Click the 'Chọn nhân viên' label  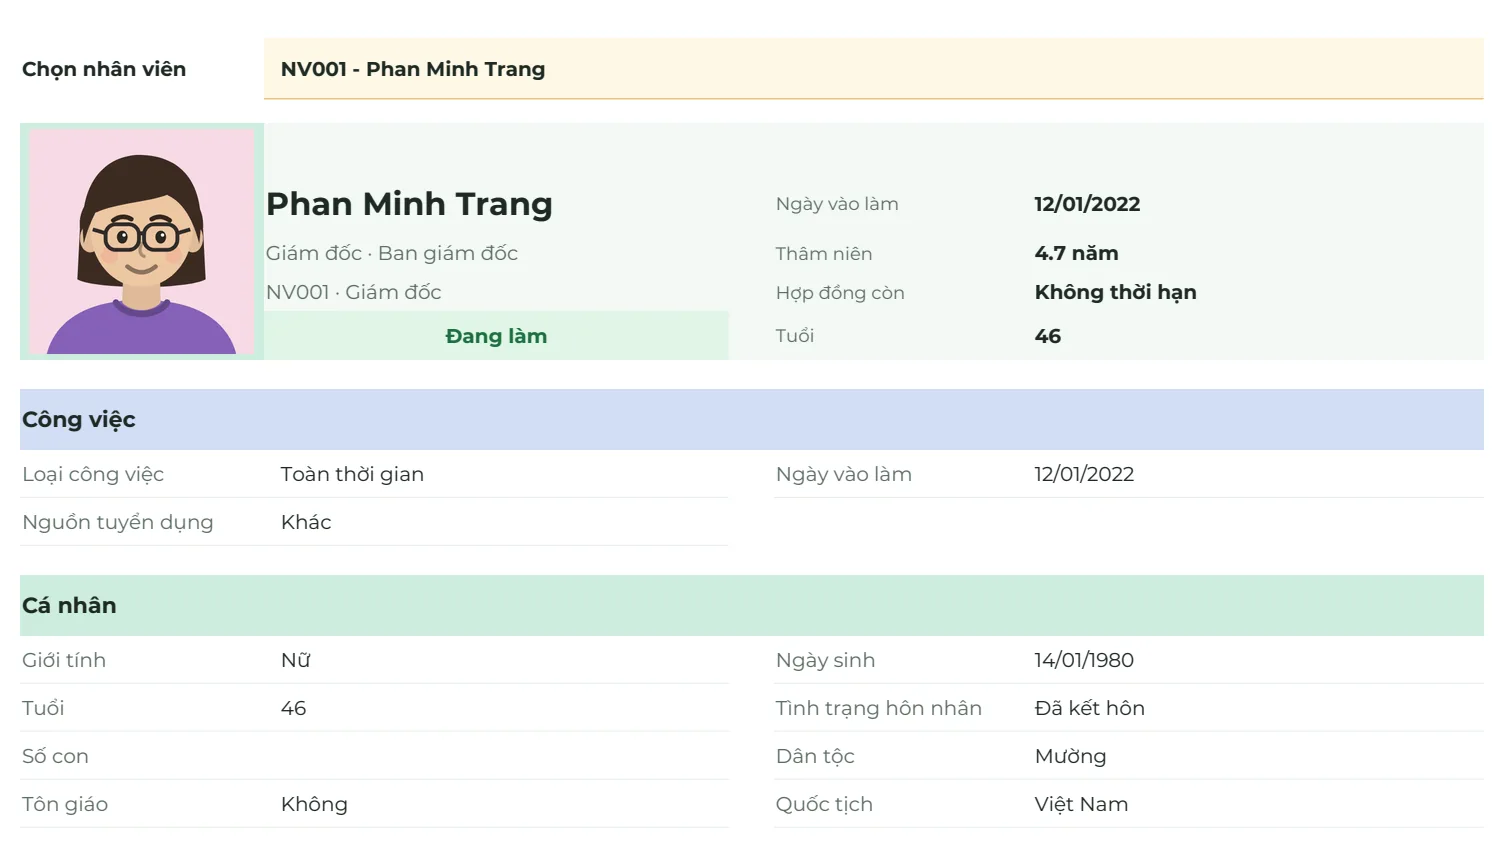click(x=104, y=69)
